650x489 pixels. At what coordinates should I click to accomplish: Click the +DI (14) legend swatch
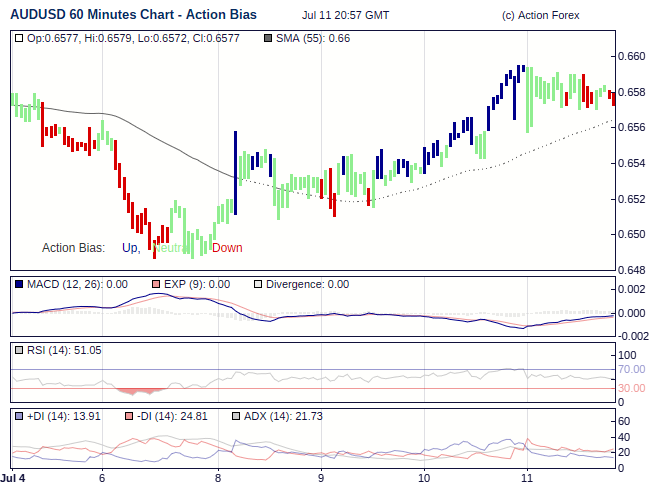tap(19, 415)
